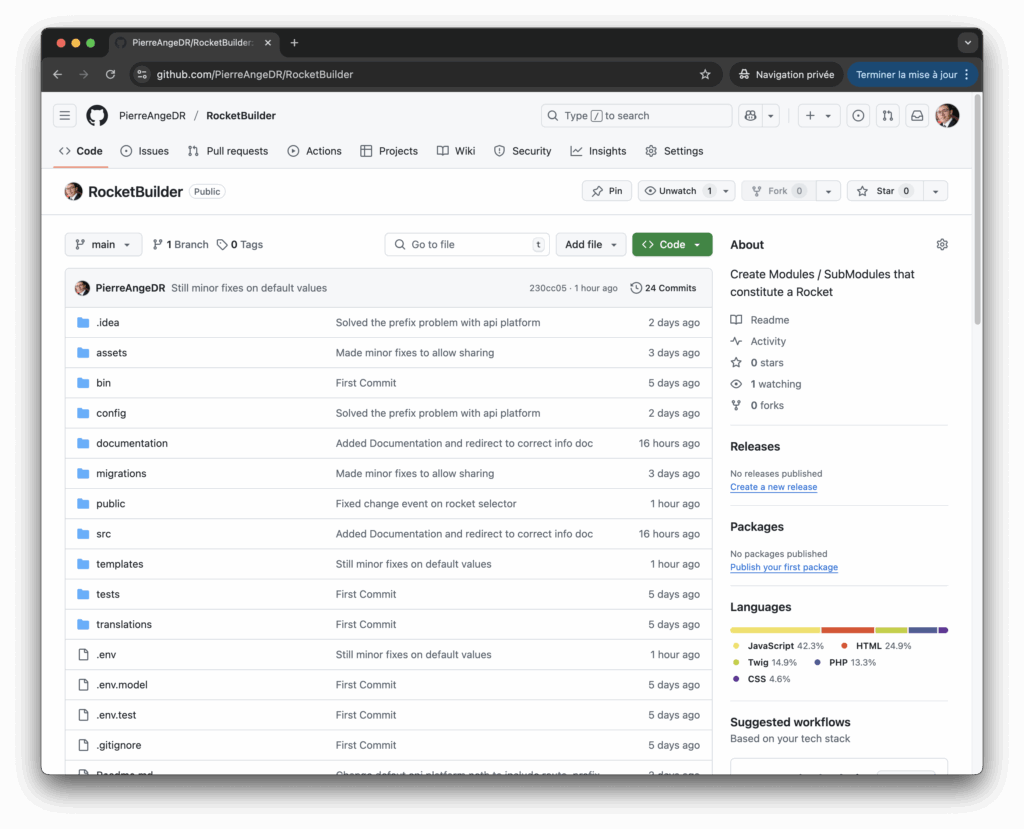The height and width of the screenshot is (829, 1024).
Task: Click the browser address bar URL
Action: click(x=255, y=74)
